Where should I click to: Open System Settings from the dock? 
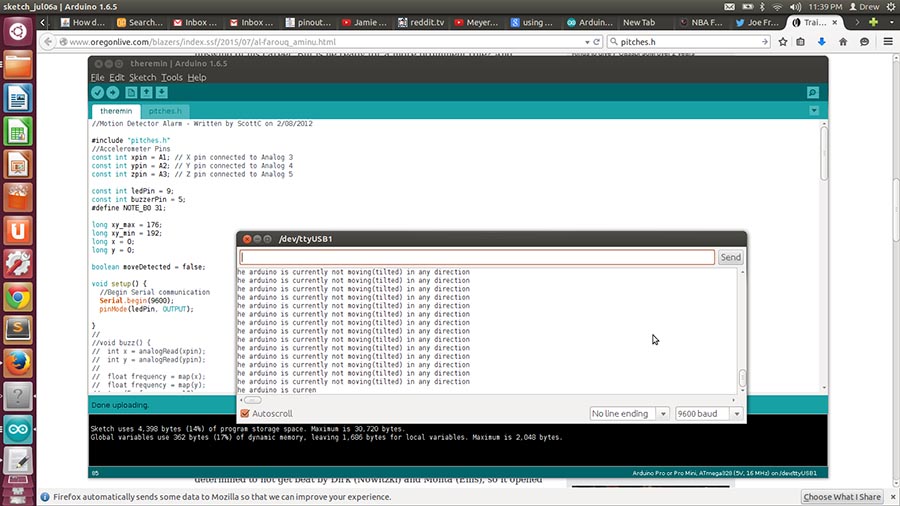click(18, 263)
